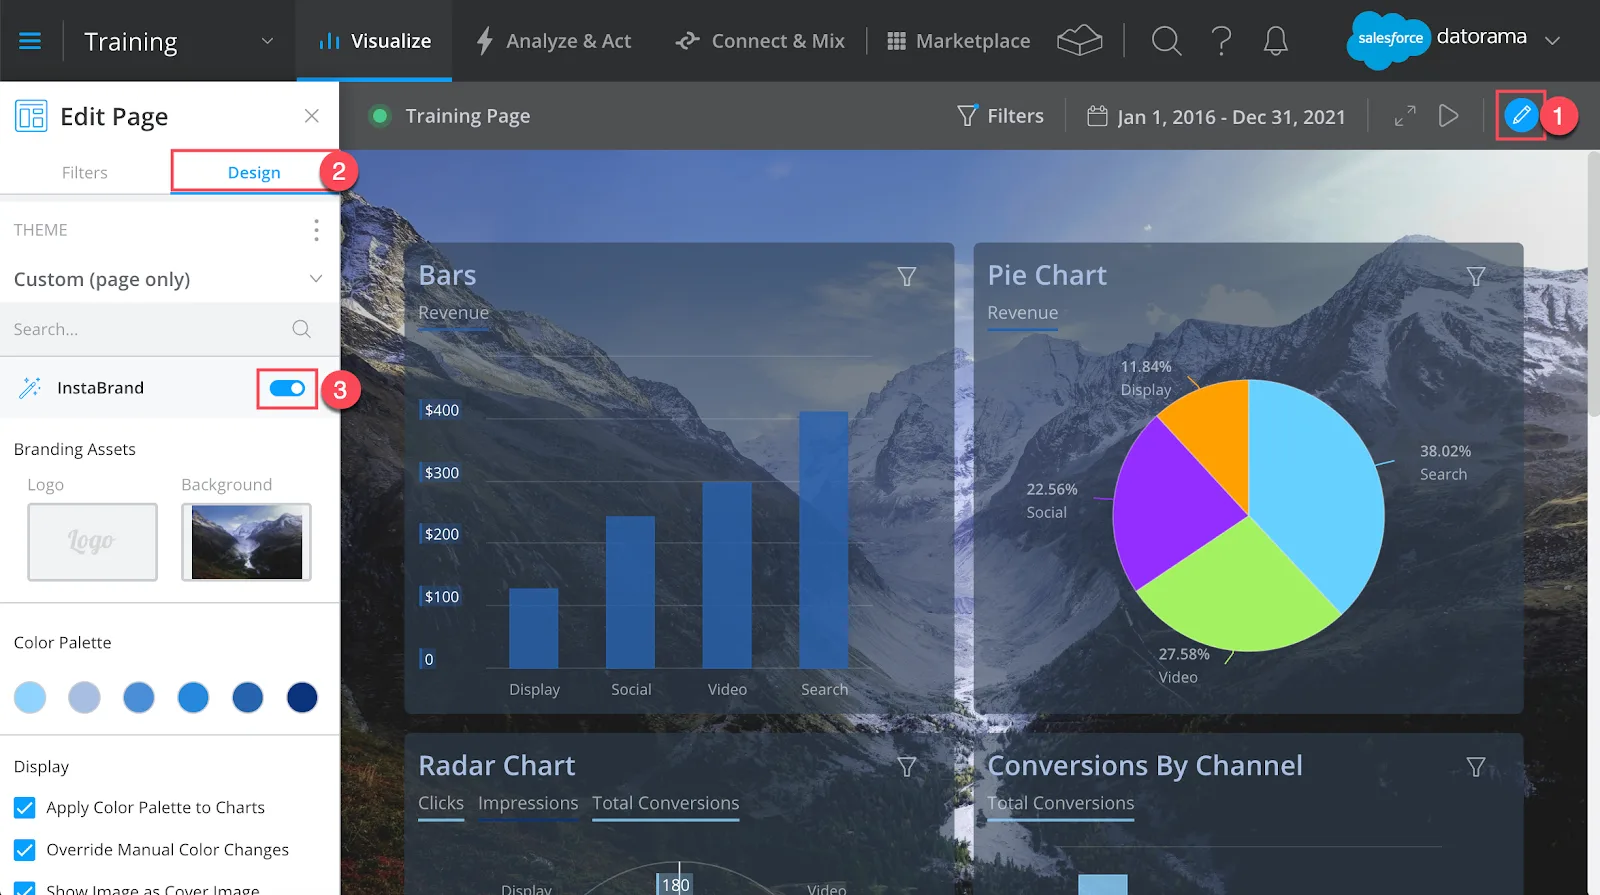
Task: Click the Search bar in Bars chart
Action: click(x=823, y=540)
